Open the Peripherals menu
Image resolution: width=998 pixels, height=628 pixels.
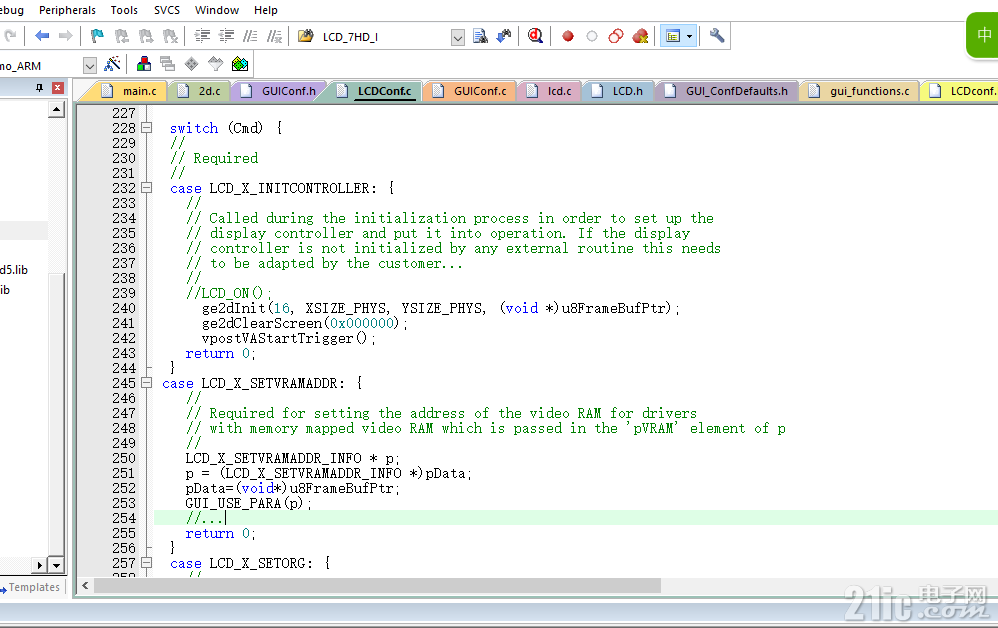[x=67, y=10]
